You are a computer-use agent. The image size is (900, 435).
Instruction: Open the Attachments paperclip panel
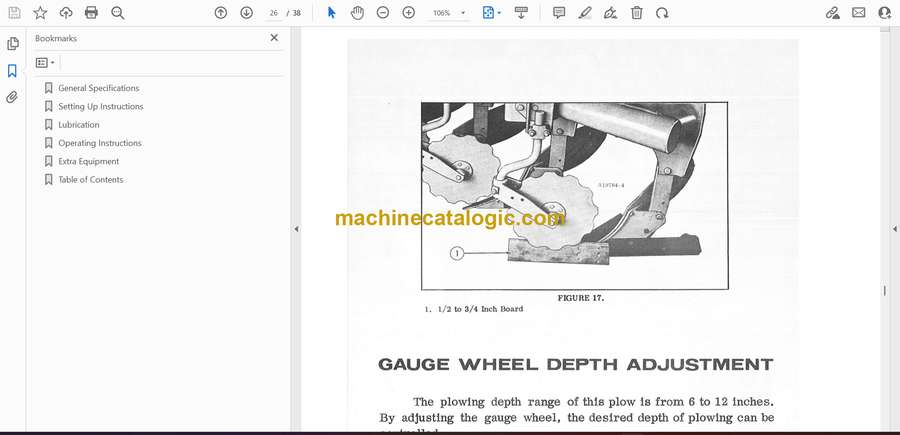[x=12, y=97]
